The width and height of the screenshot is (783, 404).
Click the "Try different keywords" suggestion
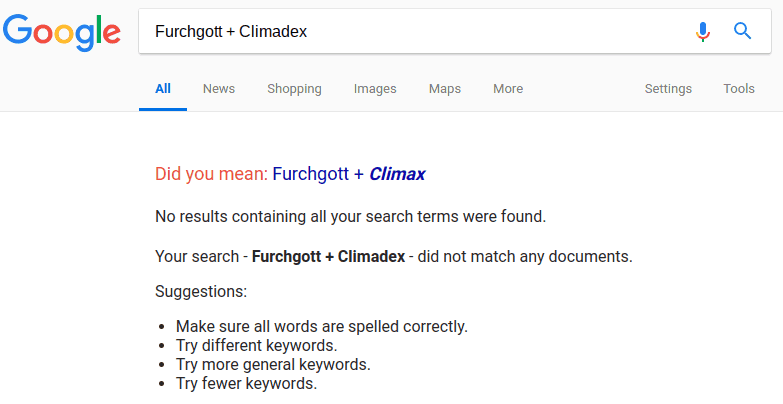[257, 345]
